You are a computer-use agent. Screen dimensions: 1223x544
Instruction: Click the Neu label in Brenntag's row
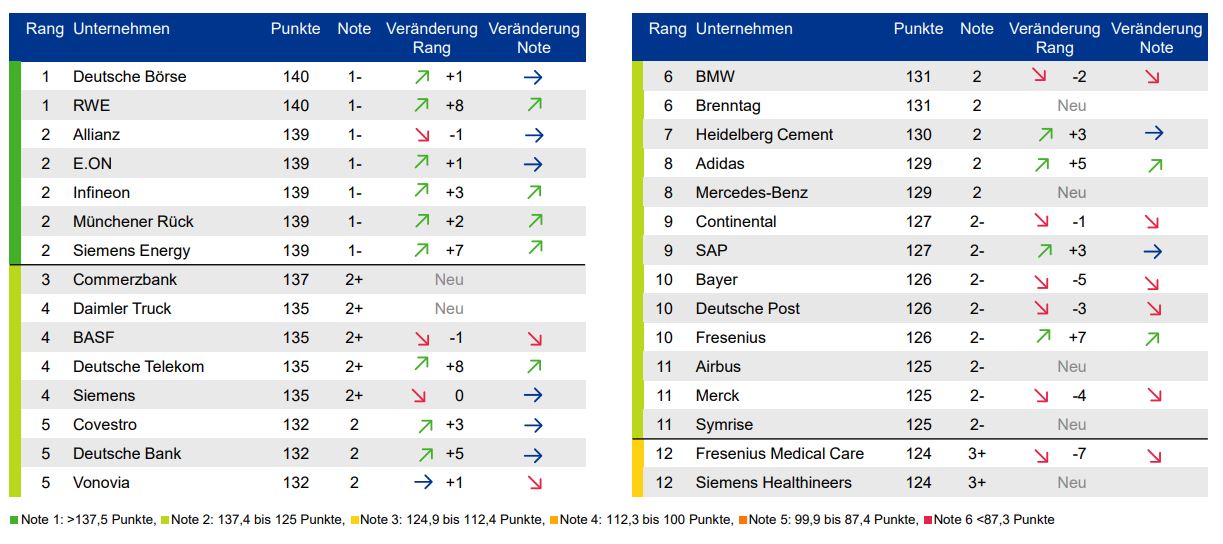coord(1071,105)
